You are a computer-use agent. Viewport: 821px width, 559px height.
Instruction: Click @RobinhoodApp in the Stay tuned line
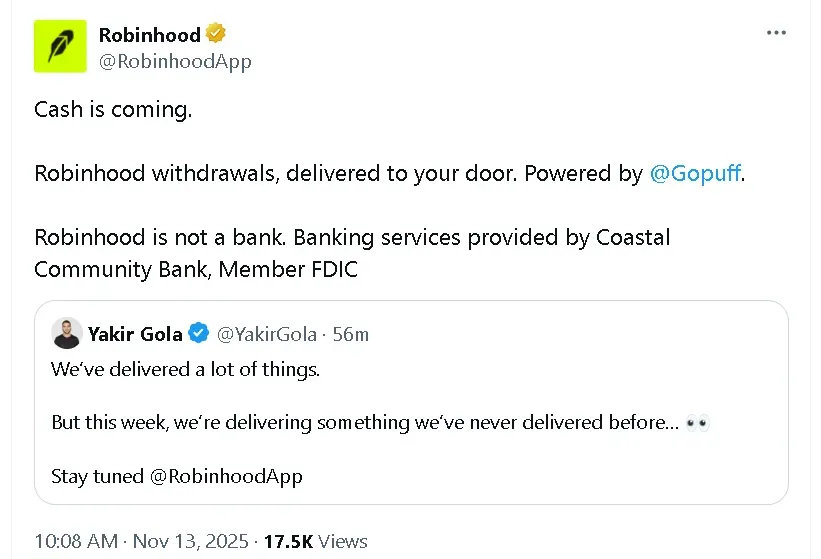(x=226, y=476)
